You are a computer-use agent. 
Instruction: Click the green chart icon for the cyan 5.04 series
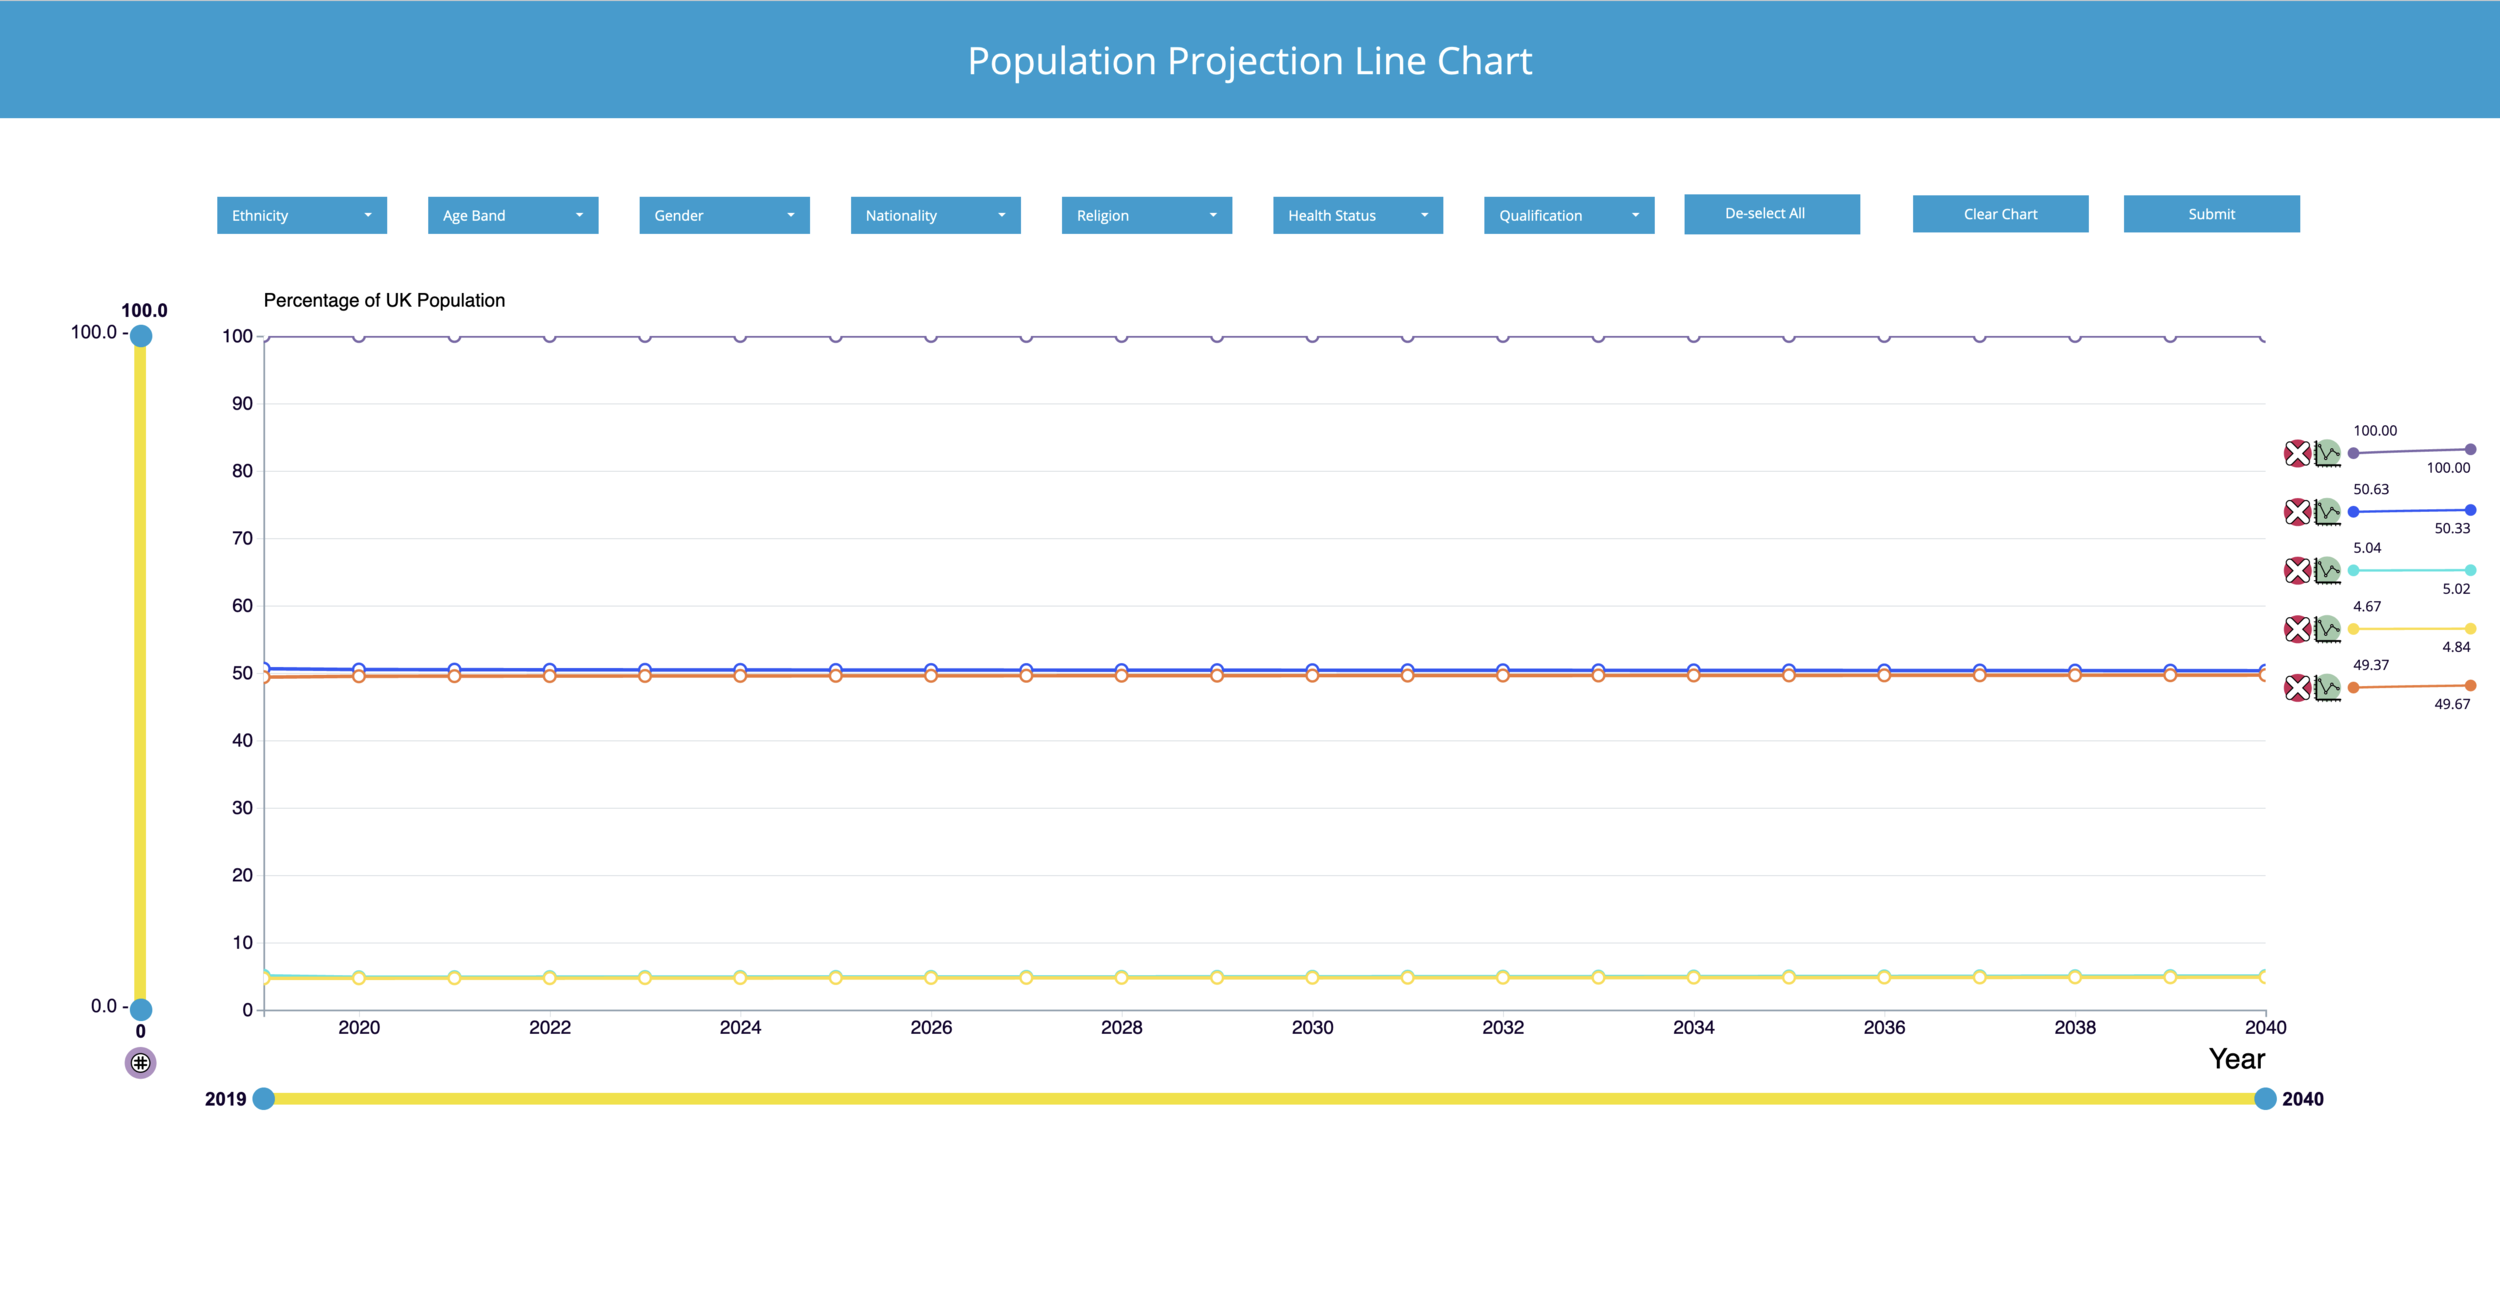(x=2328, y=571)
